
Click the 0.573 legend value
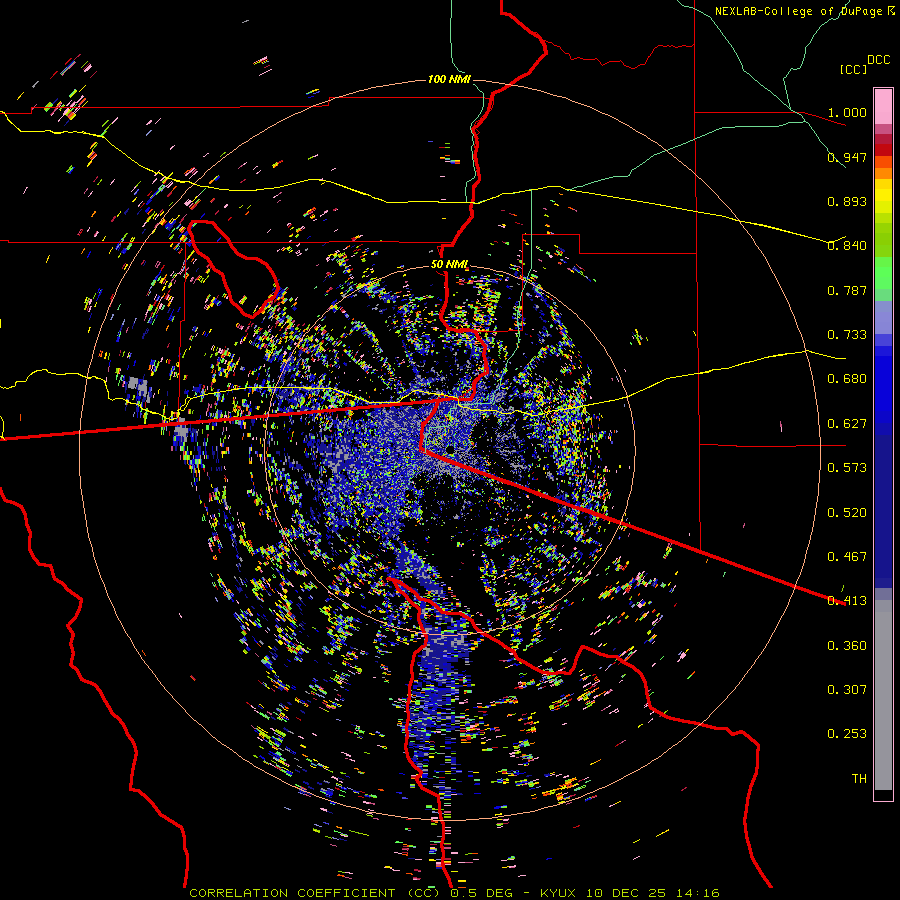(847, 468)
